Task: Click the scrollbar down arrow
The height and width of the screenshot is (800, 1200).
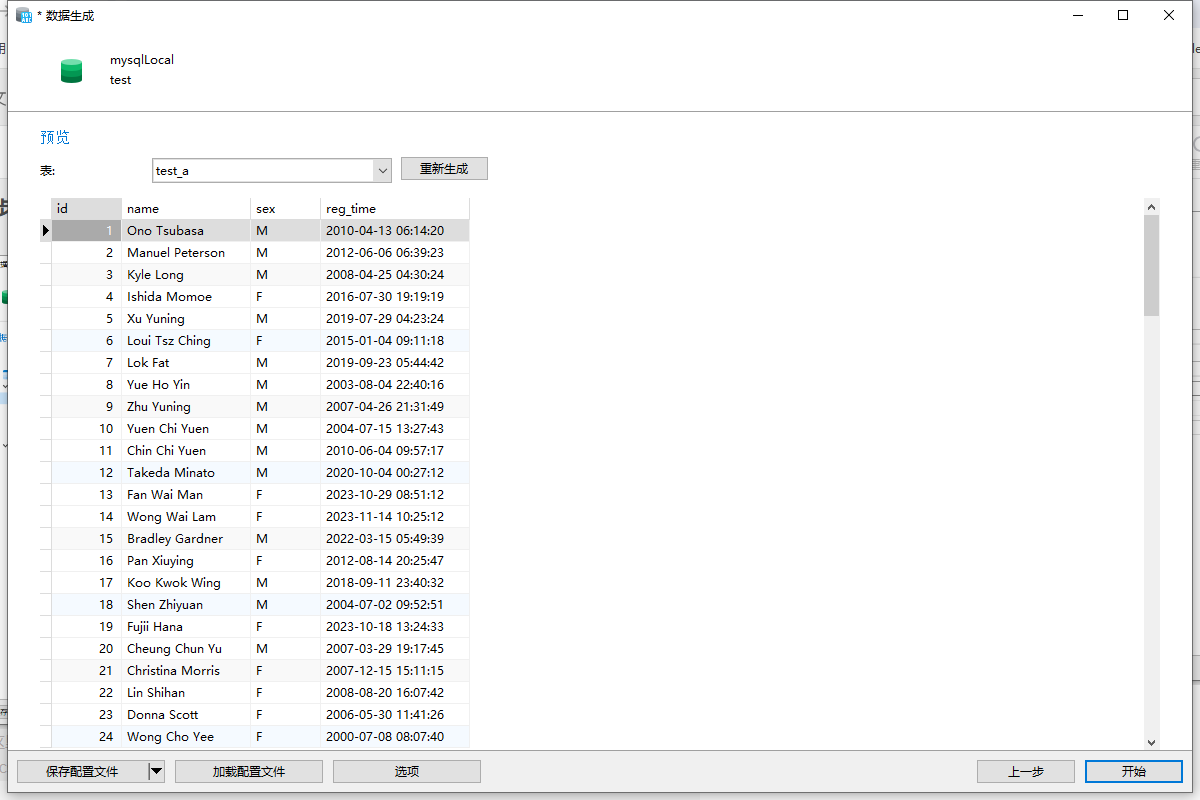Action: [x=1151, y=742]
